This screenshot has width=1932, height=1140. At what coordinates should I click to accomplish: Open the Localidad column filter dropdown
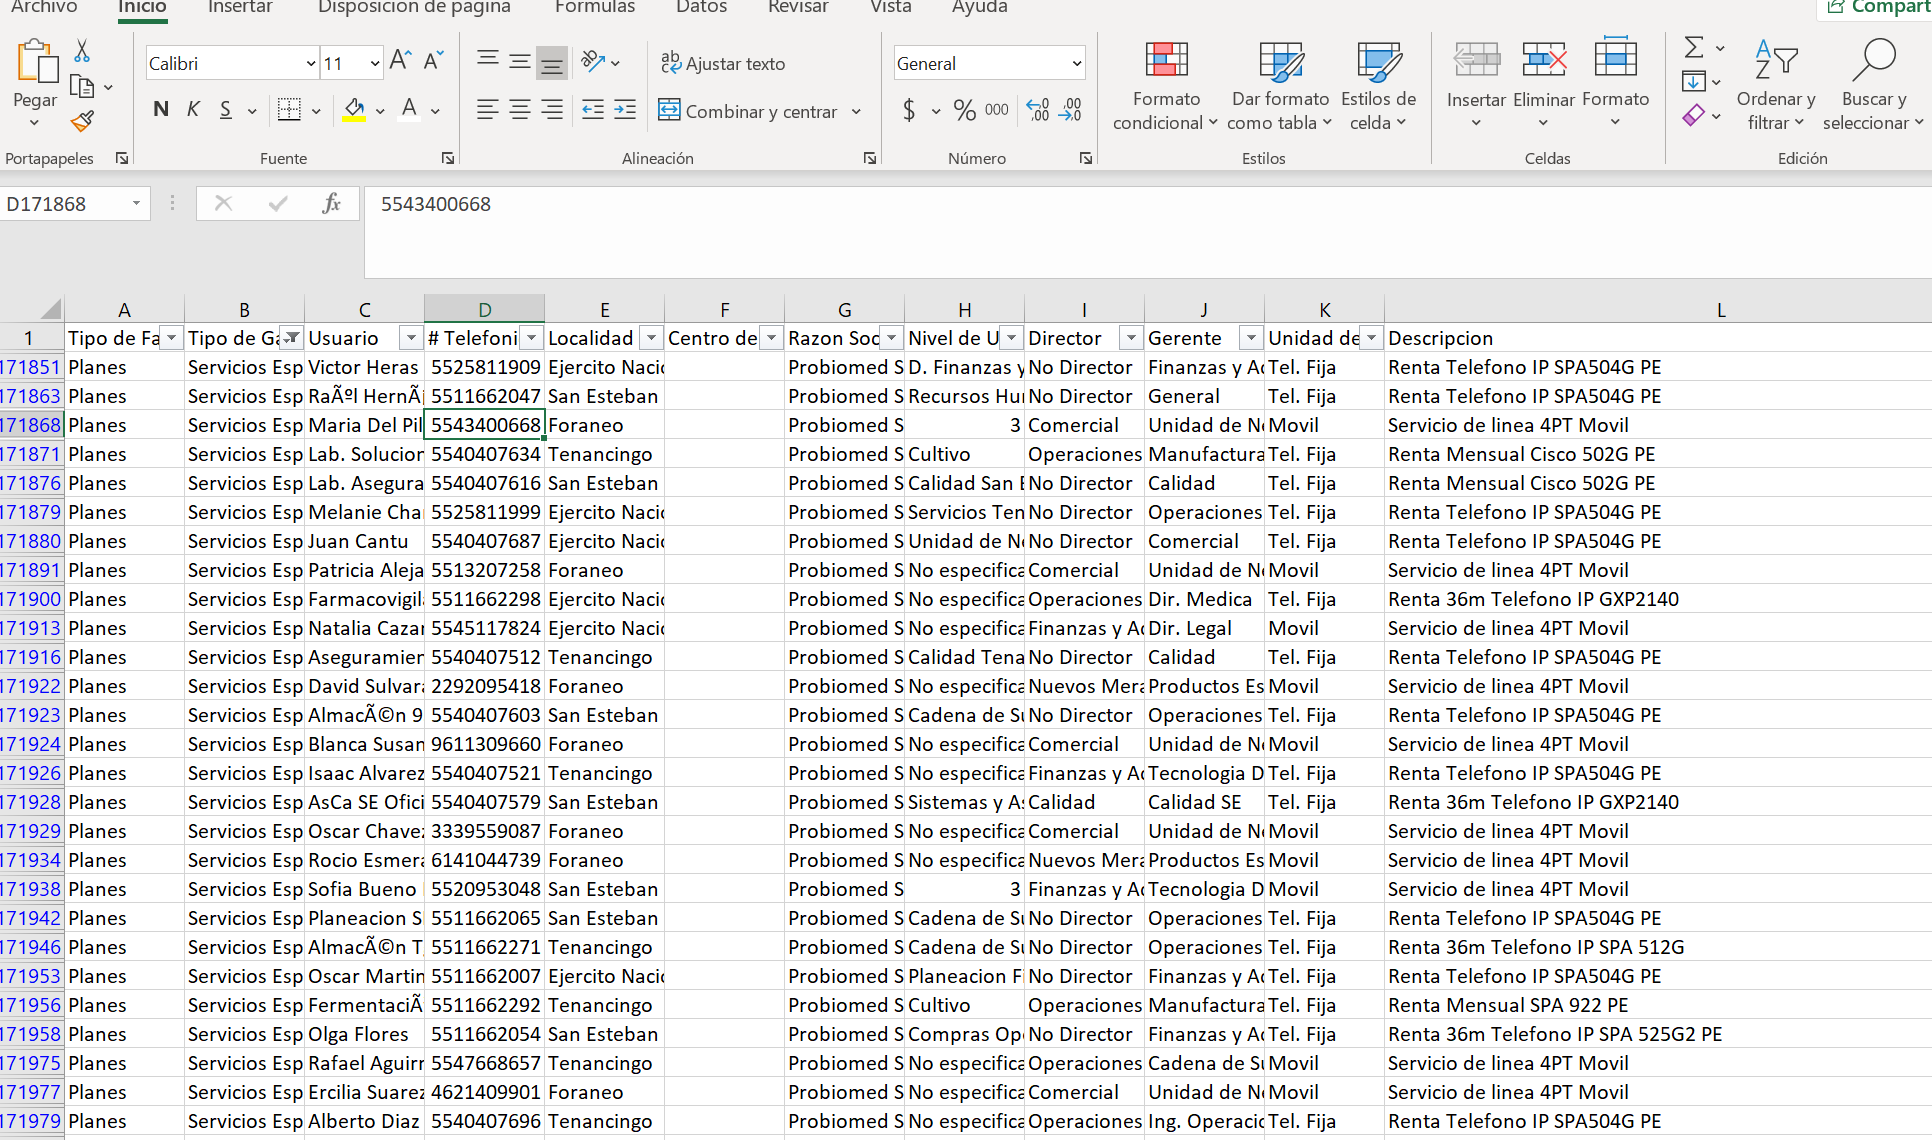click(651, 338)
